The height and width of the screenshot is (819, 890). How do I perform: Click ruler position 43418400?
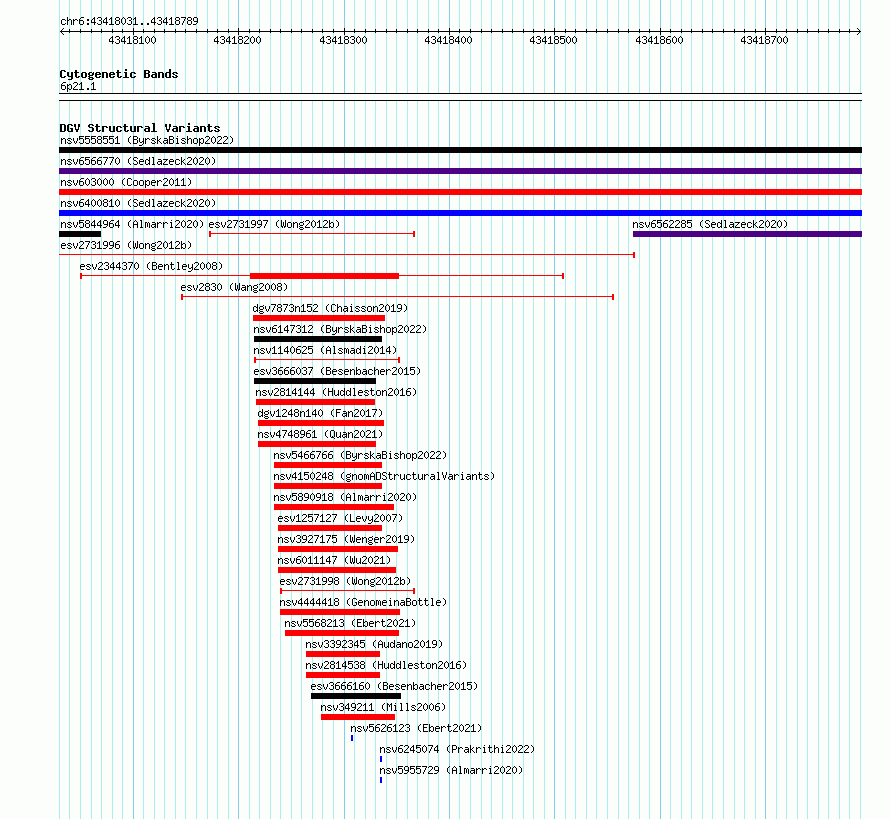[x=448, y=40]
